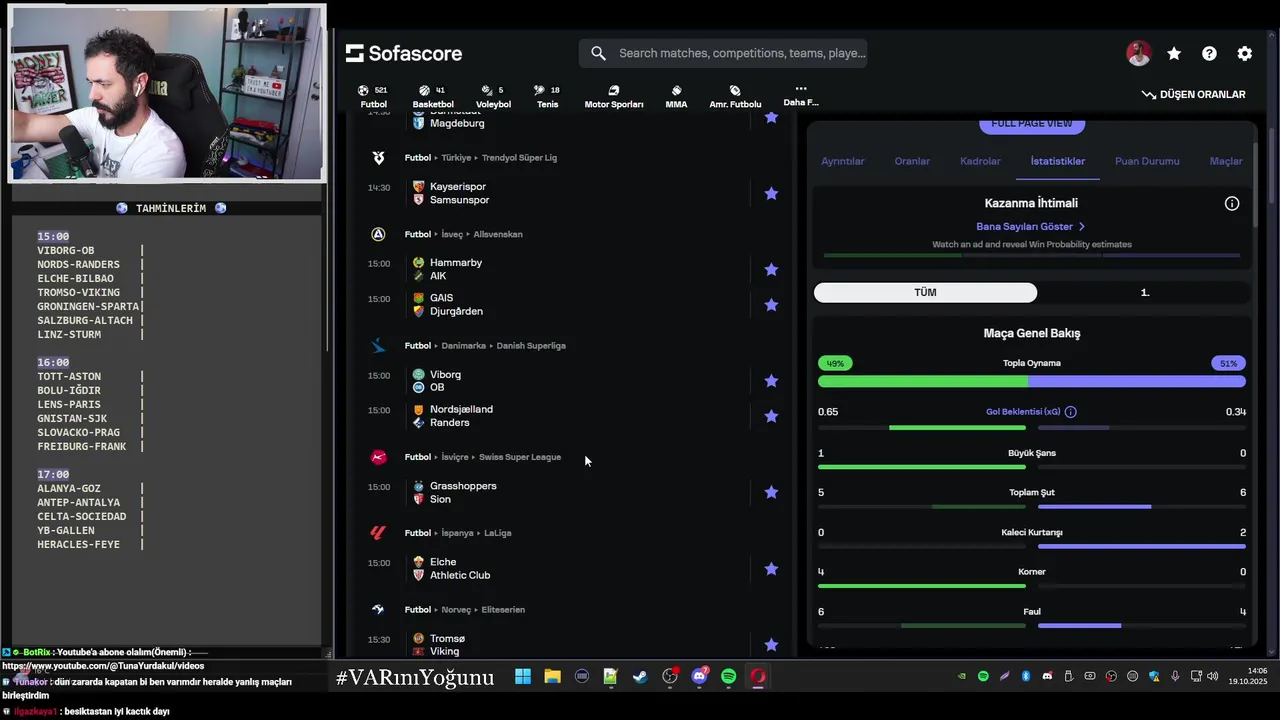Click the Gol Beklentisi xG info icon
The height and width of the screenshot is (720, 1280).
point(1070,412)
